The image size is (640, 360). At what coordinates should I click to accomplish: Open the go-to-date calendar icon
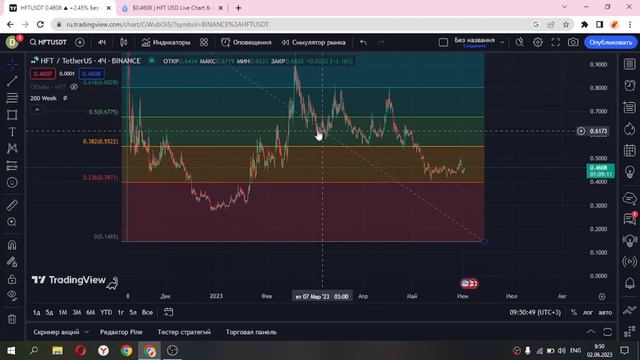[x=168, y=312]
